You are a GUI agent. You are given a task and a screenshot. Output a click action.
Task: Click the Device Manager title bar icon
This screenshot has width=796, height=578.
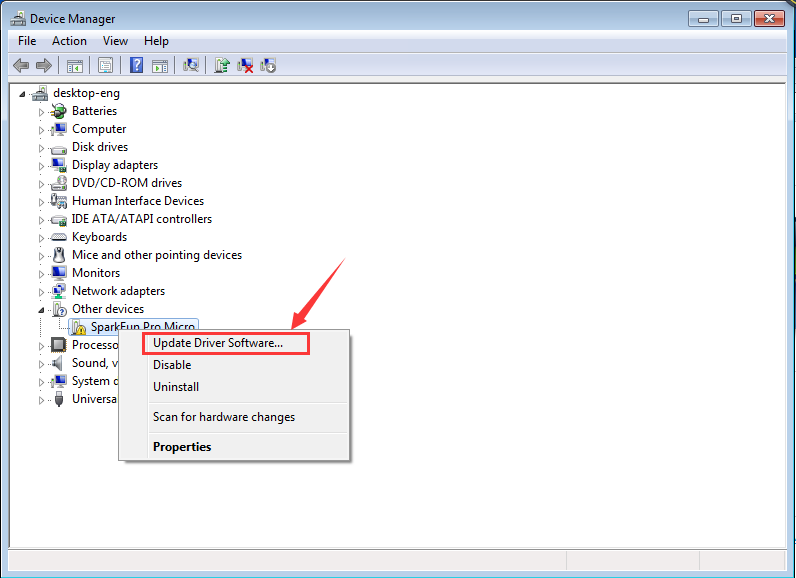(x=18, y=19)
